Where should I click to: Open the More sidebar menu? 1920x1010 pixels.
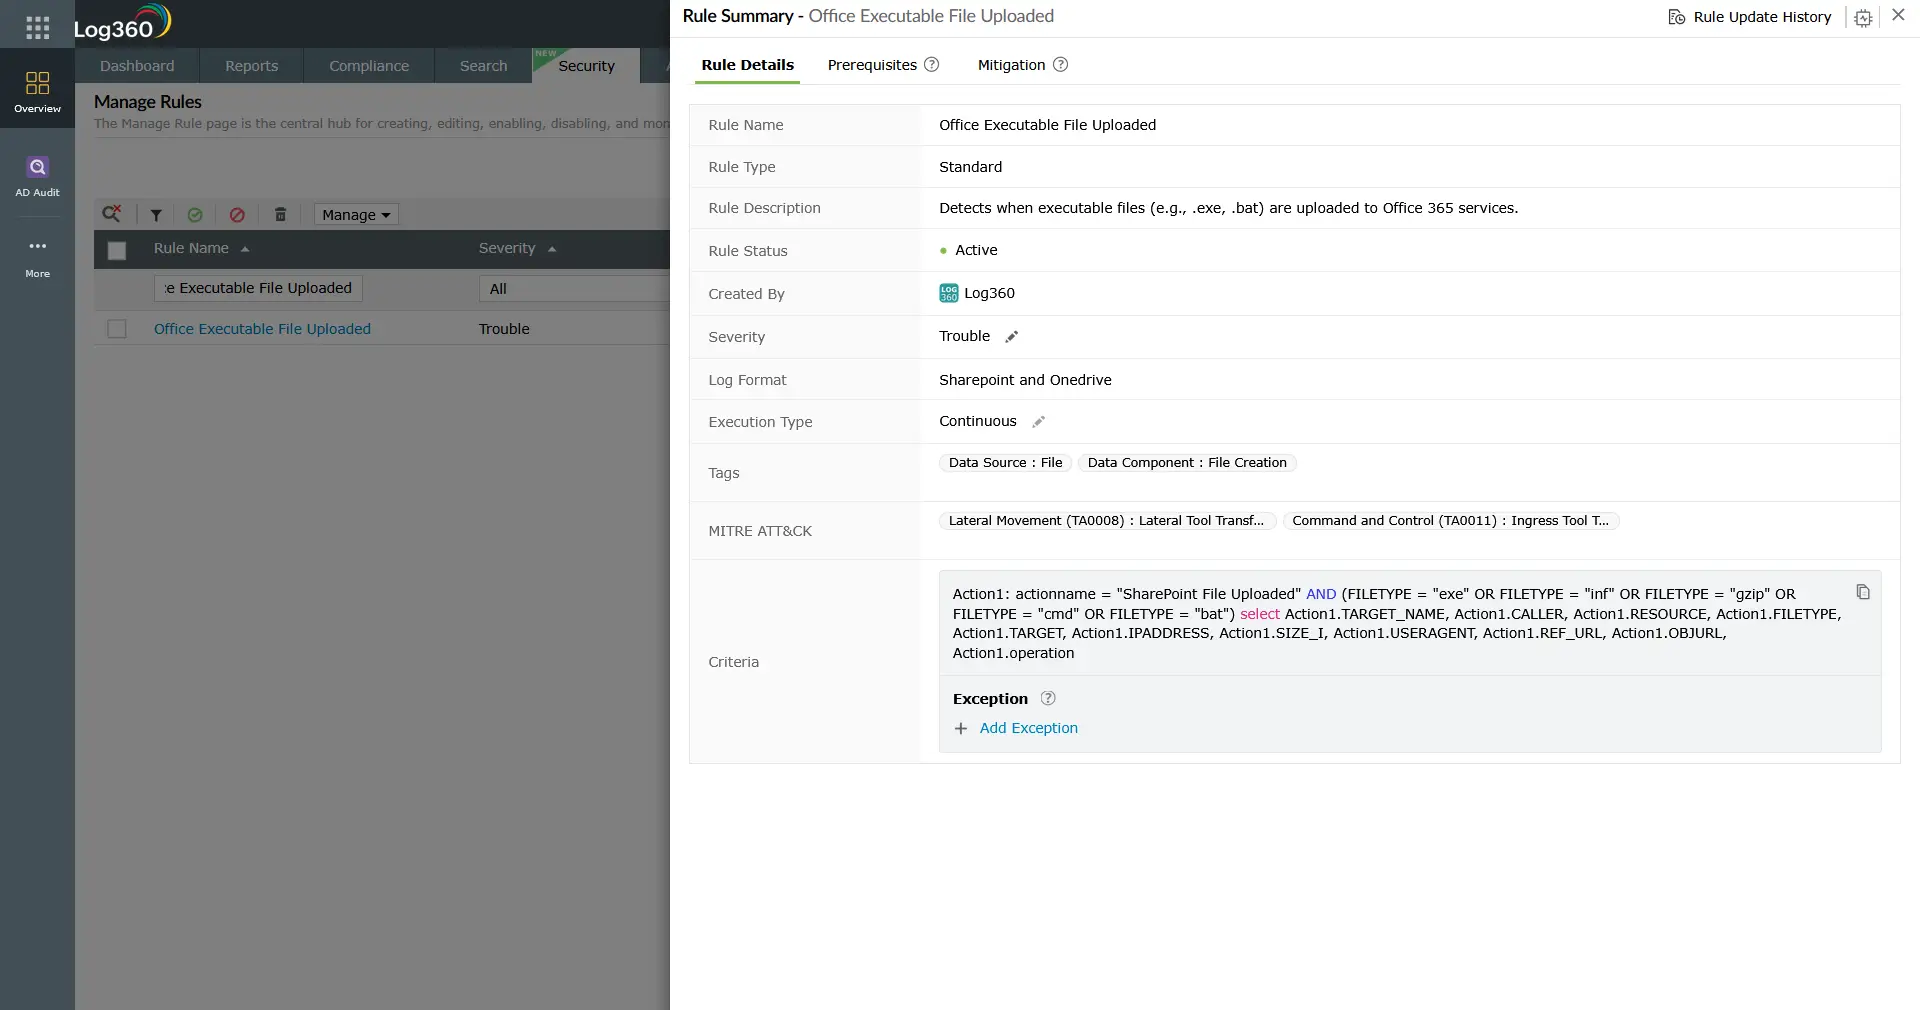pos(37,257)
